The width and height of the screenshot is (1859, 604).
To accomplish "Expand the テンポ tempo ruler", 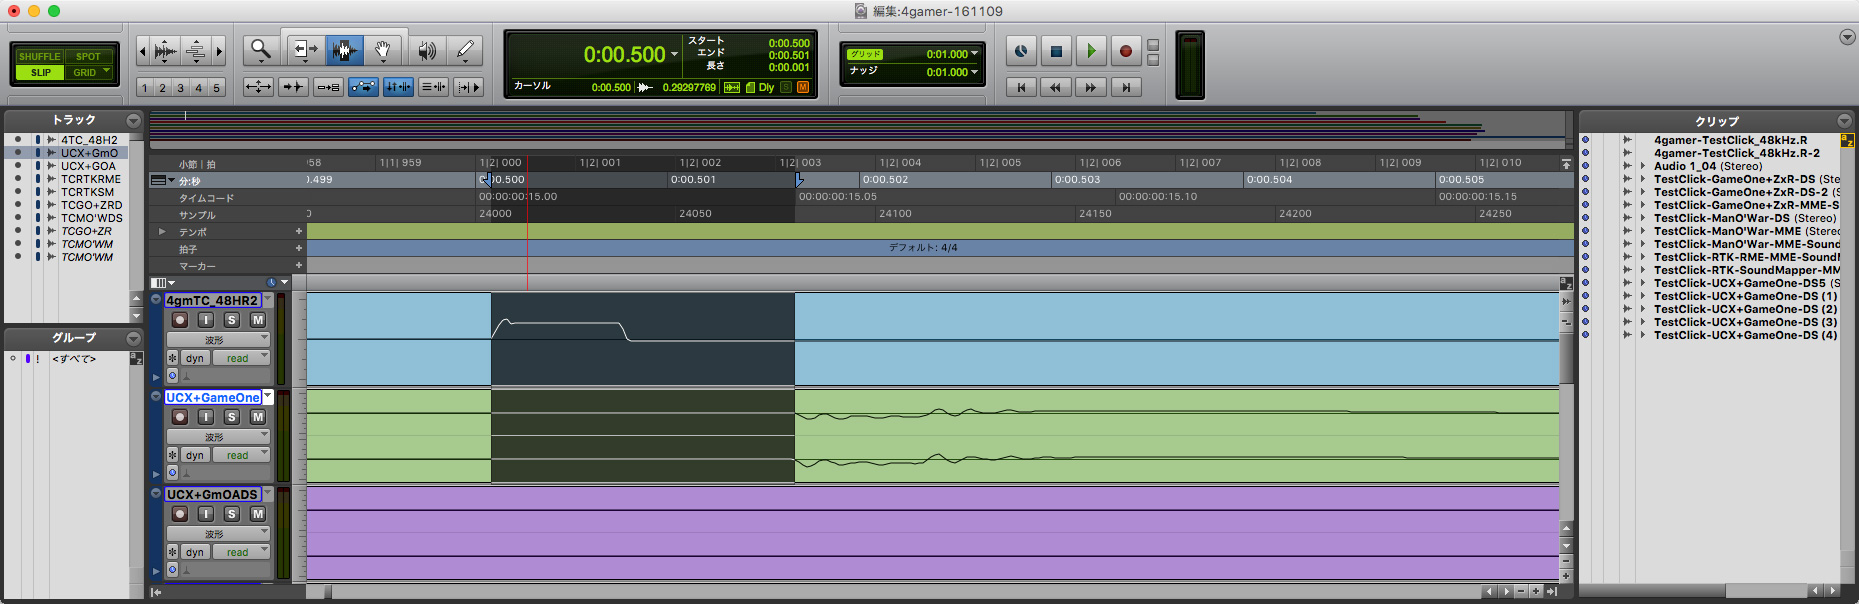I will coord(162,232).
